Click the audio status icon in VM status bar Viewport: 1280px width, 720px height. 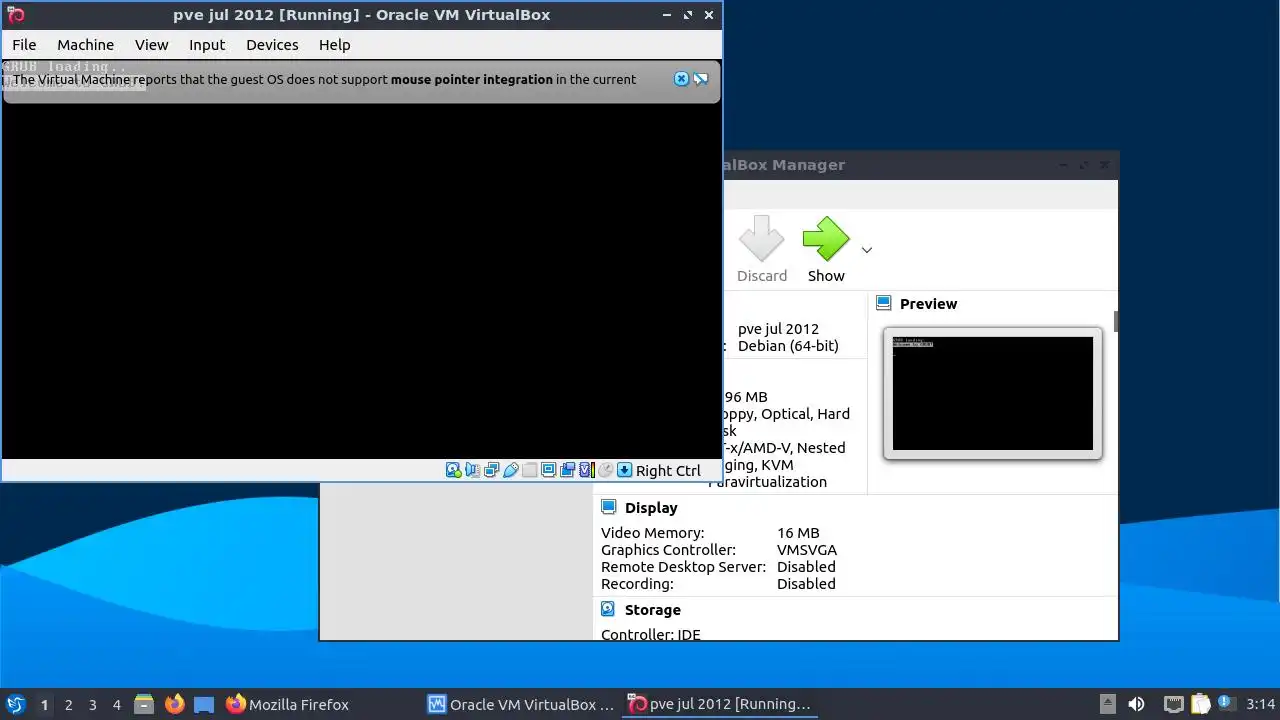[472, 470]
